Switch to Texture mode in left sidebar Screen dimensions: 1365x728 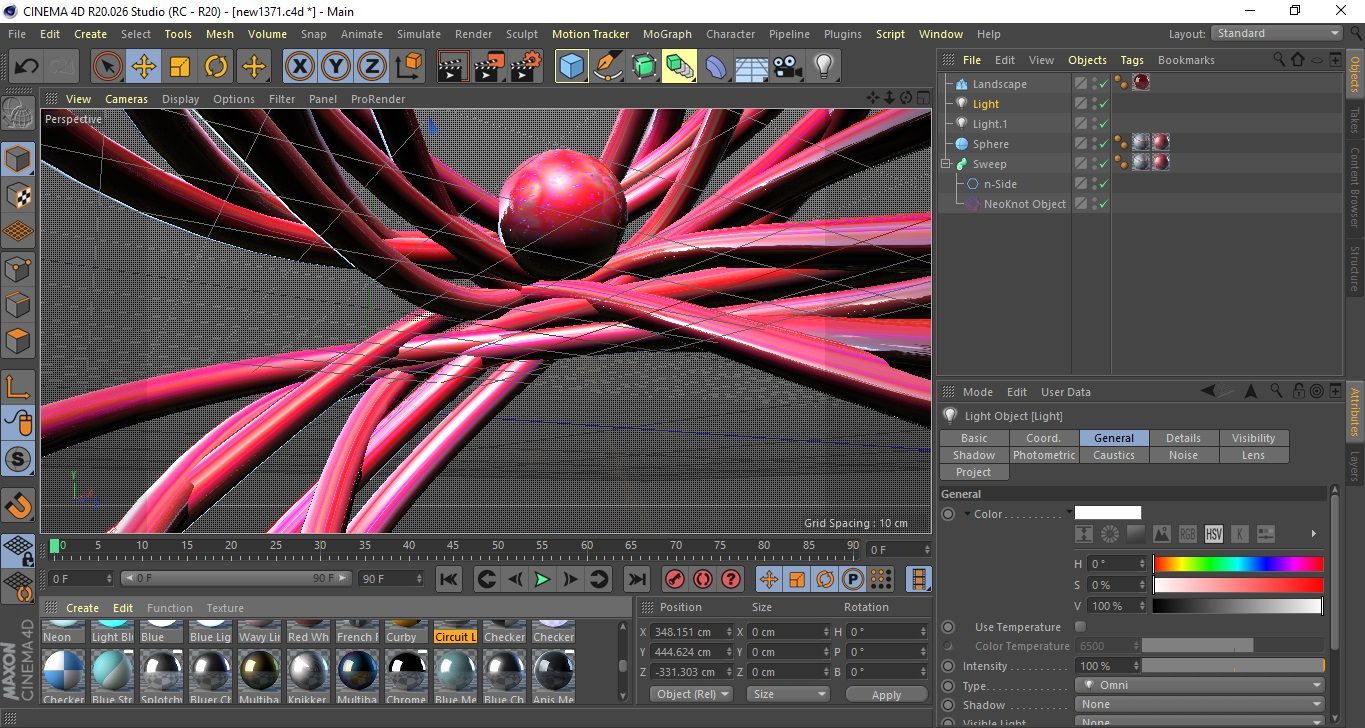pyautogui.click(x=18, y=195)
